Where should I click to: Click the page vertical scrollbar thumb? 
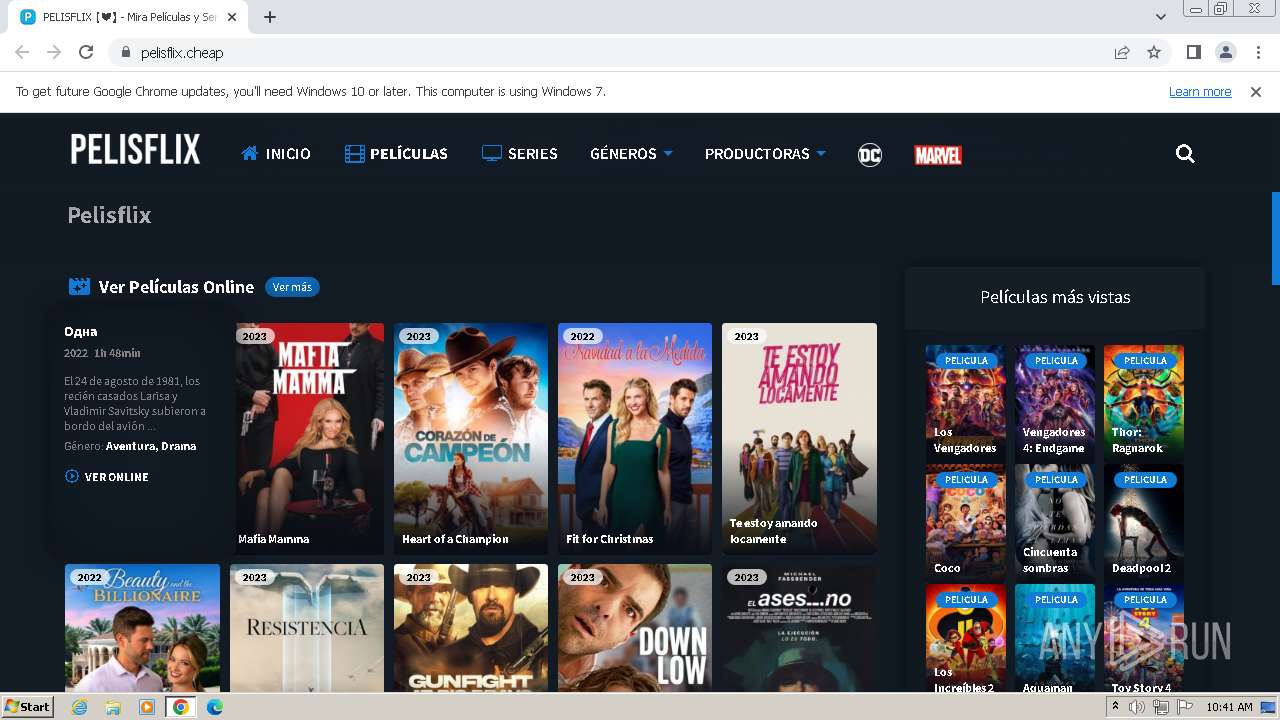click(1275, 238)
